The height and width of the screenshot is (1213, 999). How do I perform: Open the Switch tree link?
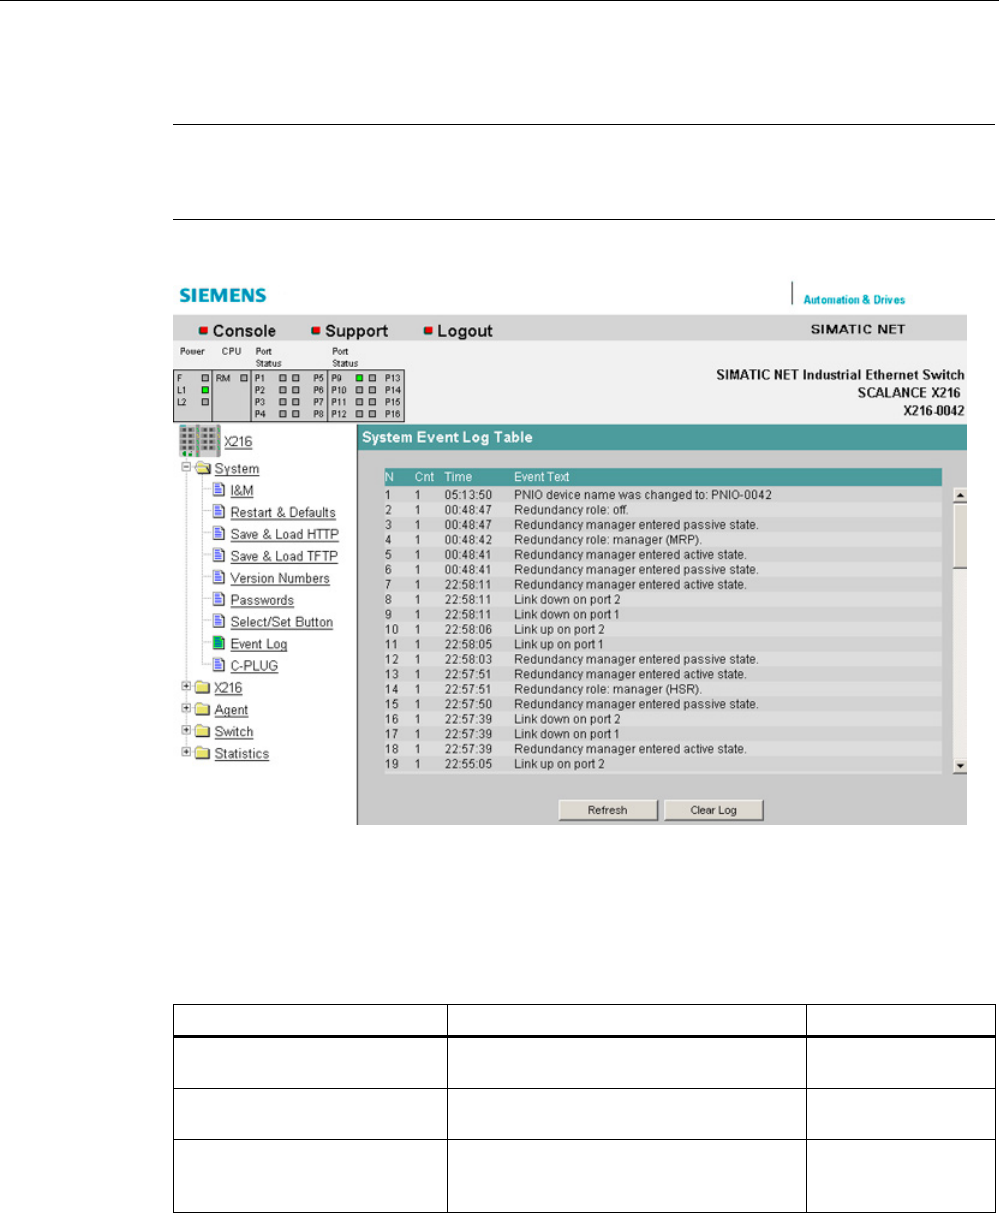[234, 733]
